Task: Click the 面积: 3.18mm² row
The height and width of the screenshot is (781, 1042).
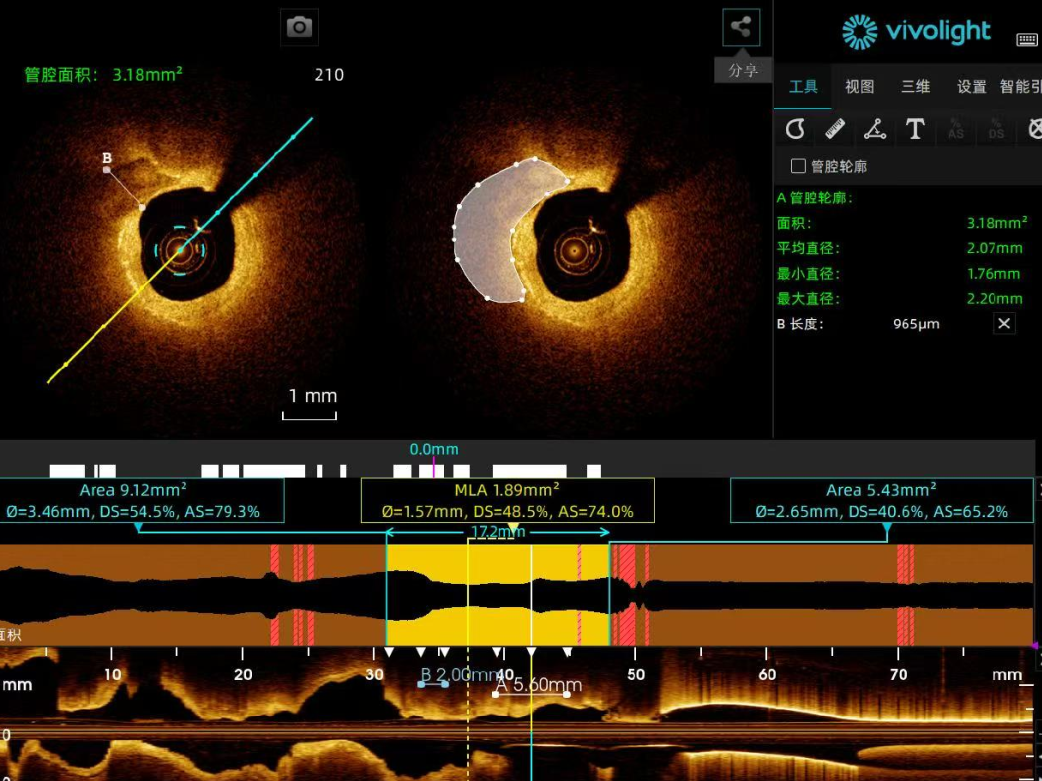Action: point(902,223)
